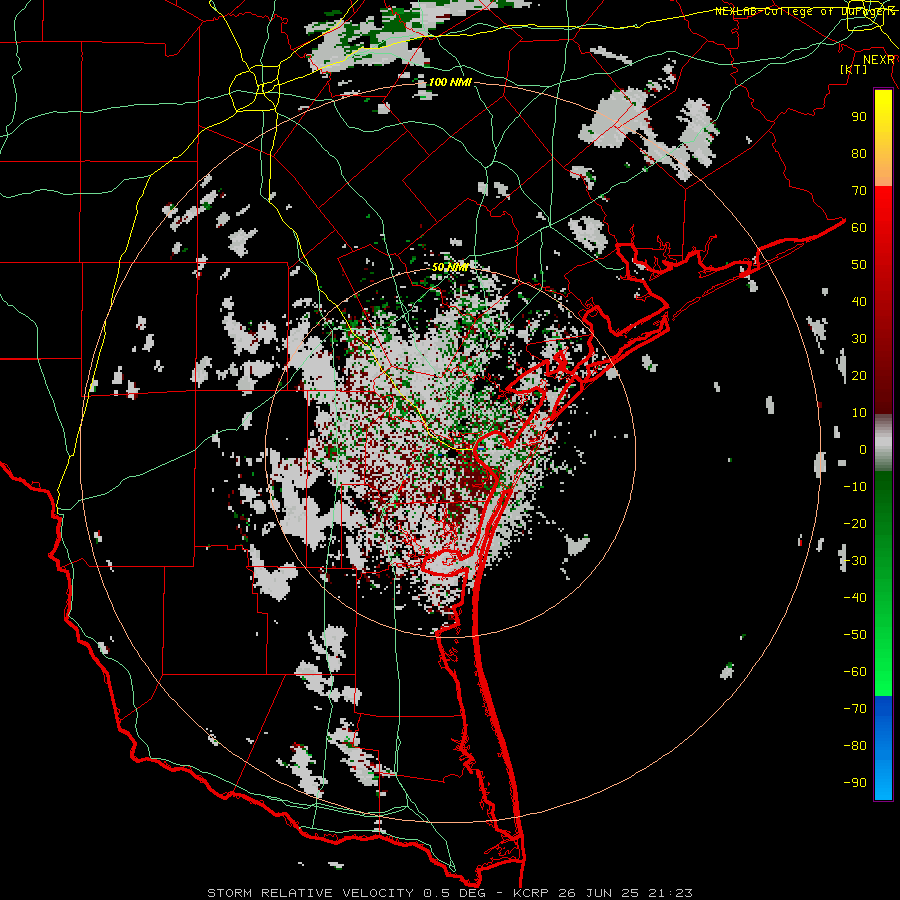Click the -30 value on the color scale

tap(855, 561)
